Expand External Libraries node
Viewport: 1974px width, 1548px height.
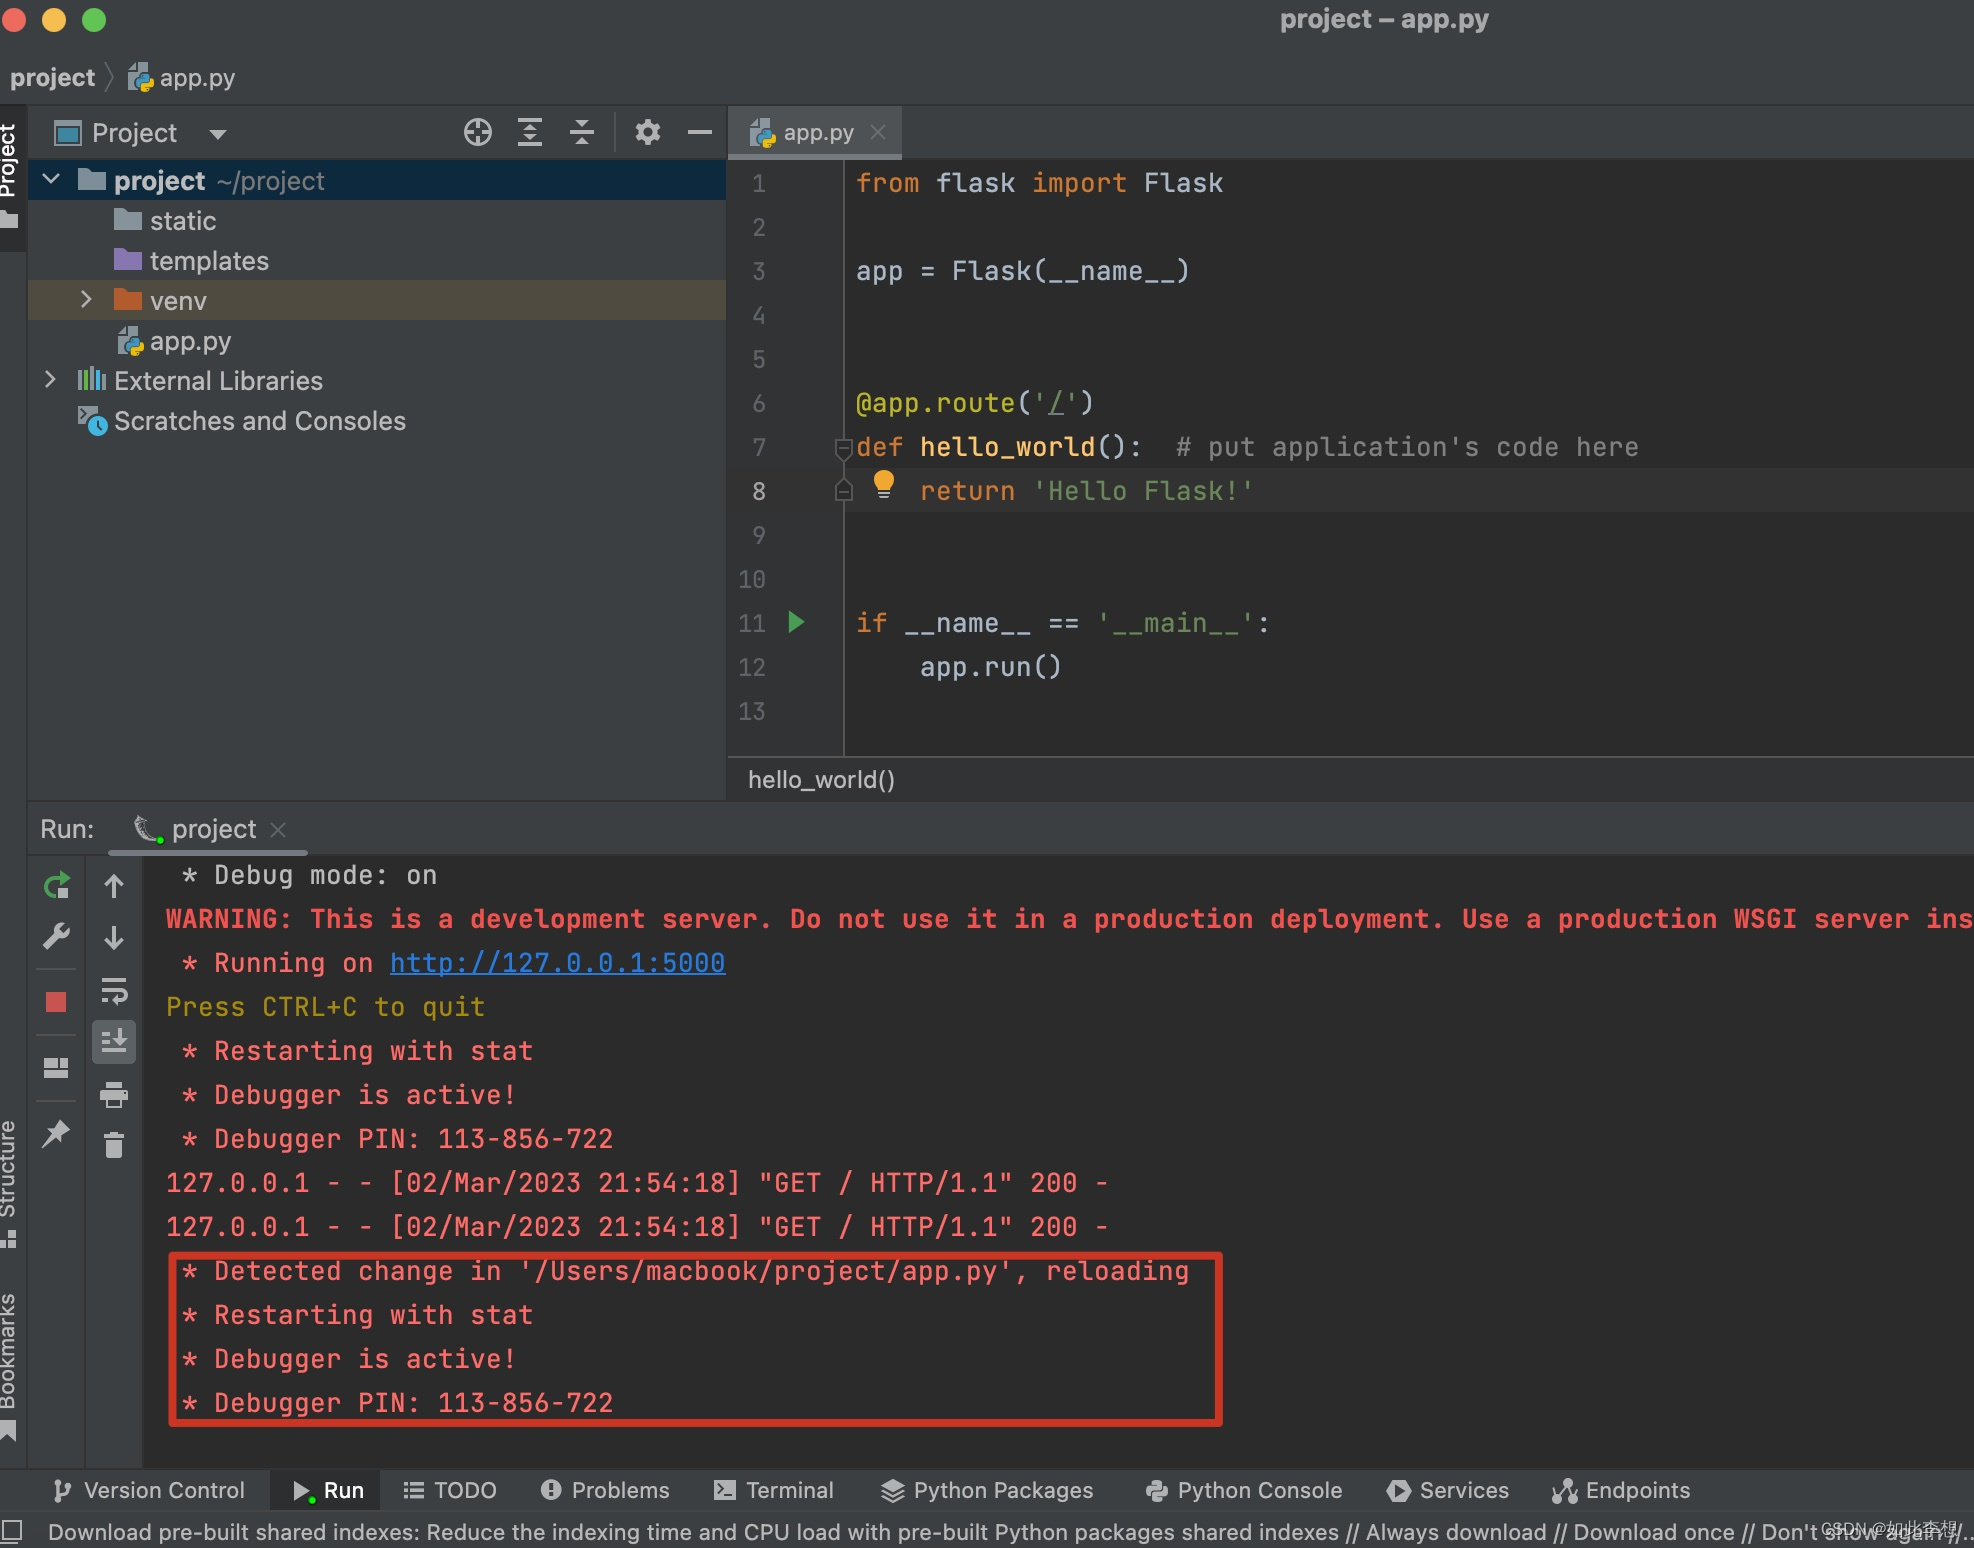click(x=50, y=380)
